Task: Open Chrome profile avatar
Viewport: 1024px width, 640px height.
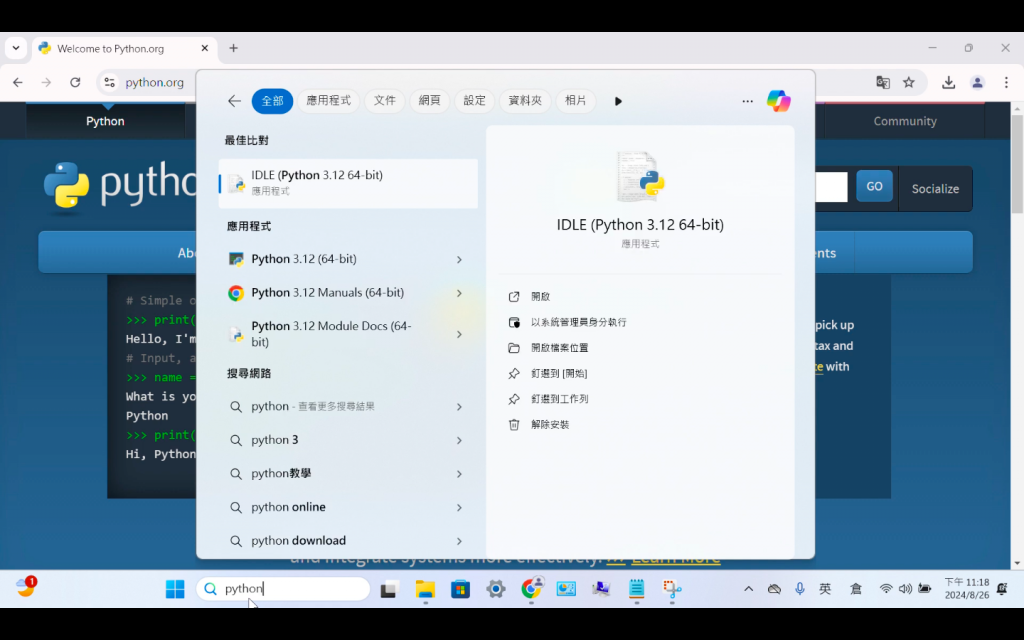Action: click(x=977, y=82)
